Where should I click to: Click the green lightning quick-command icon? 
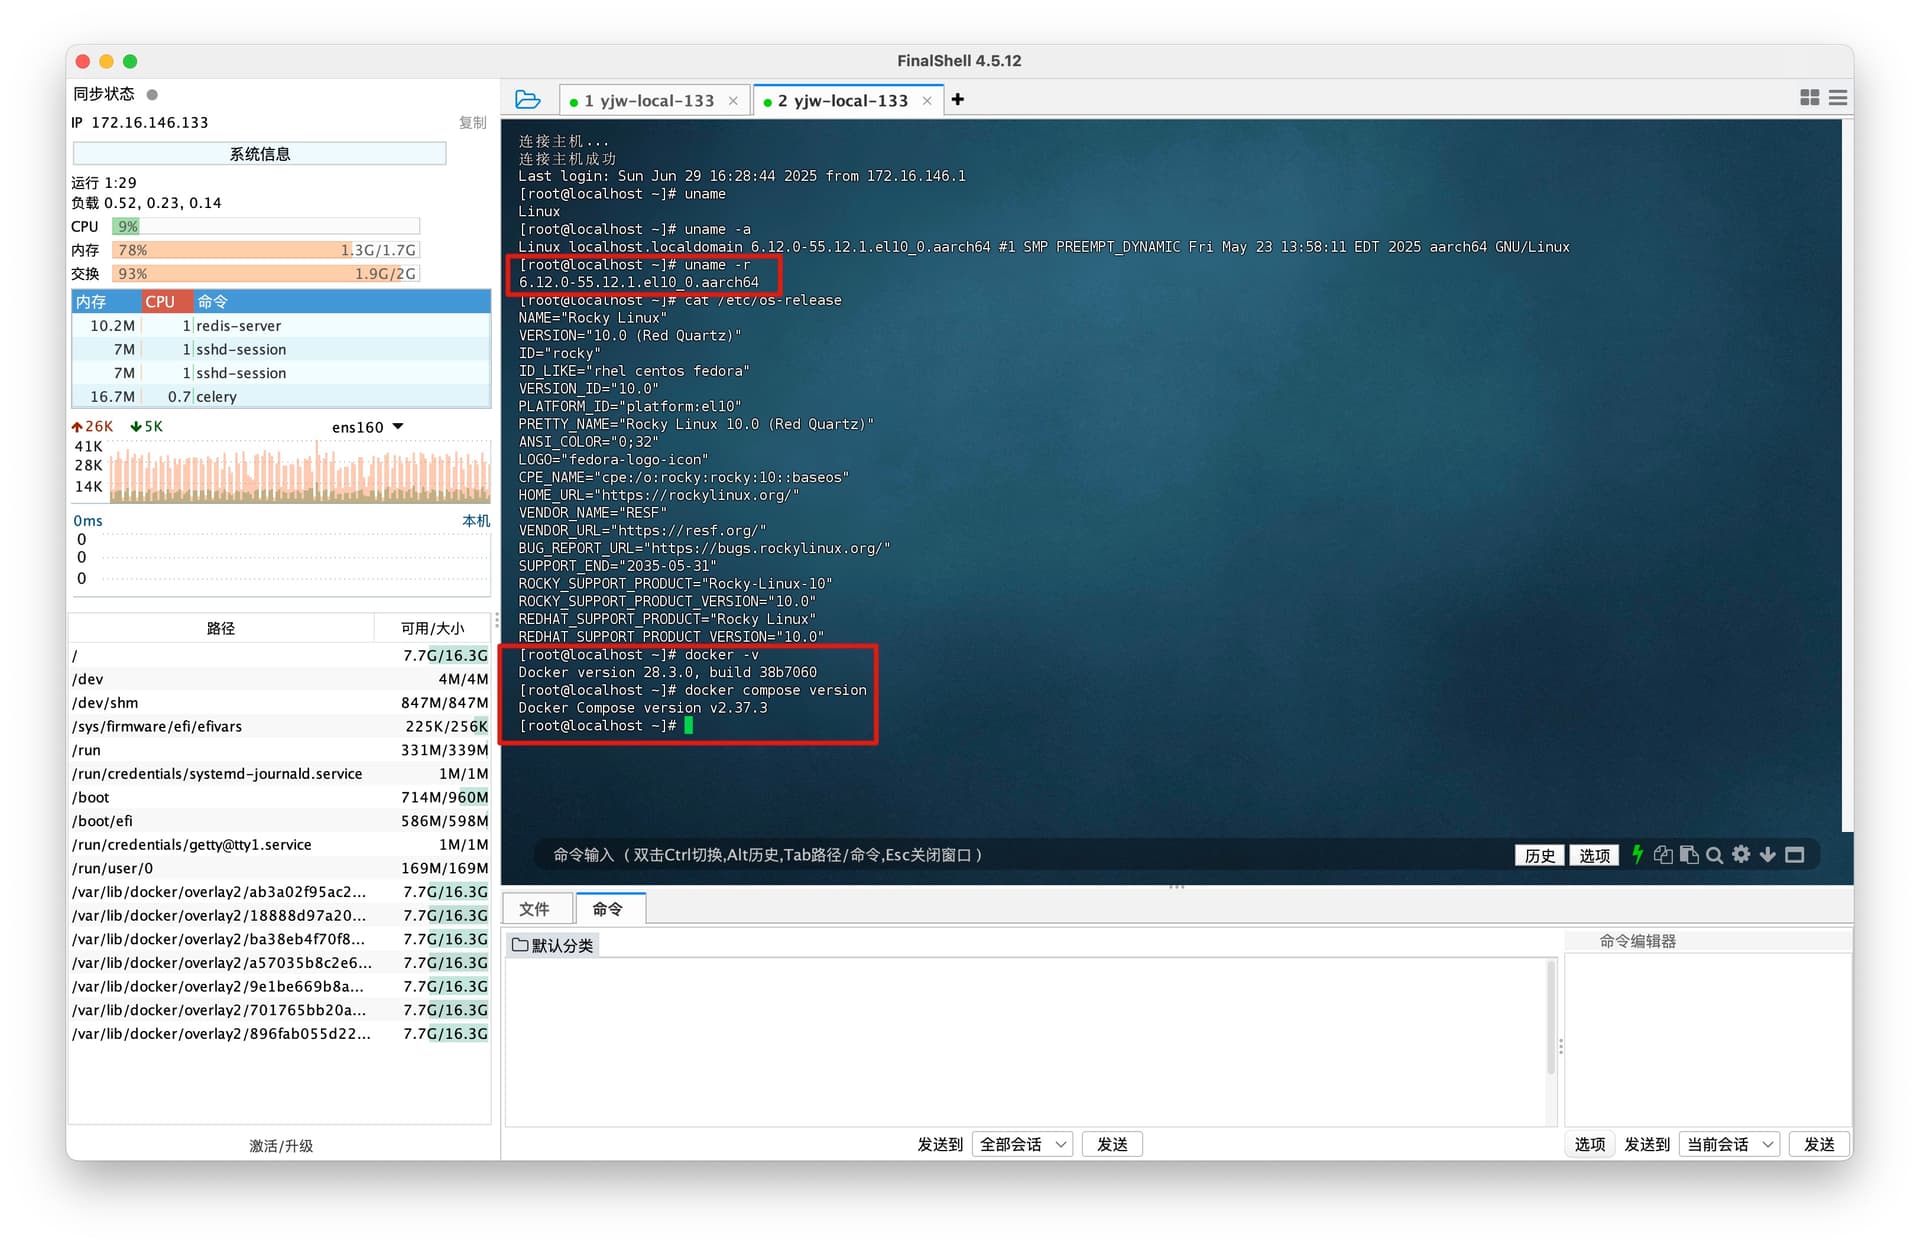coord(1637,854)
